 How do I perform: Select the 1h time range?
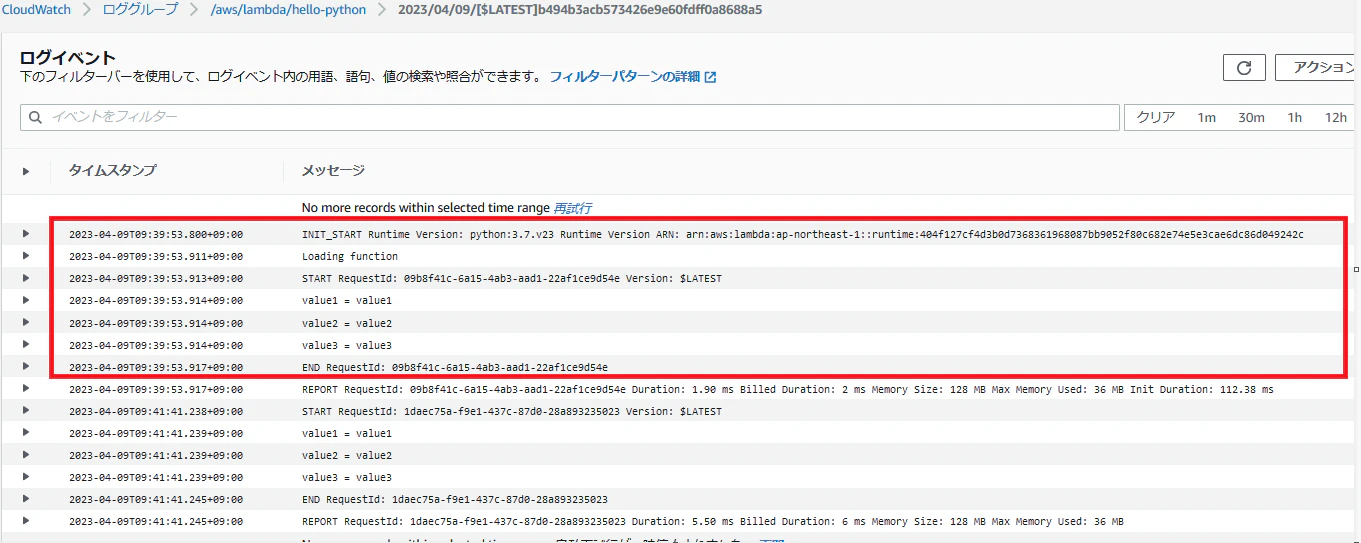(x=1294, y=117)
